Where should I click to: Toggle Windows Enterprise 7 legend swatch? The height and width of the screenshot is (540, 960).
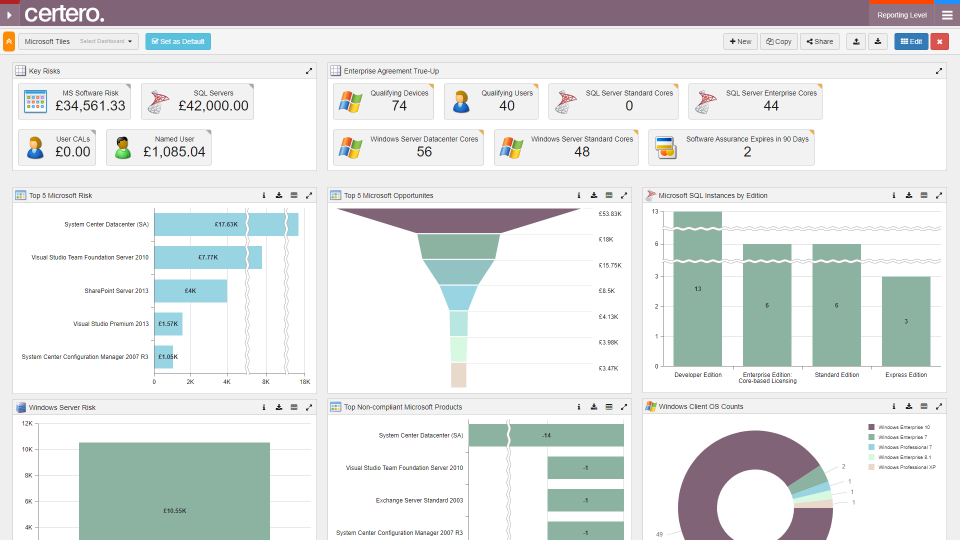(x=871, y=437)
